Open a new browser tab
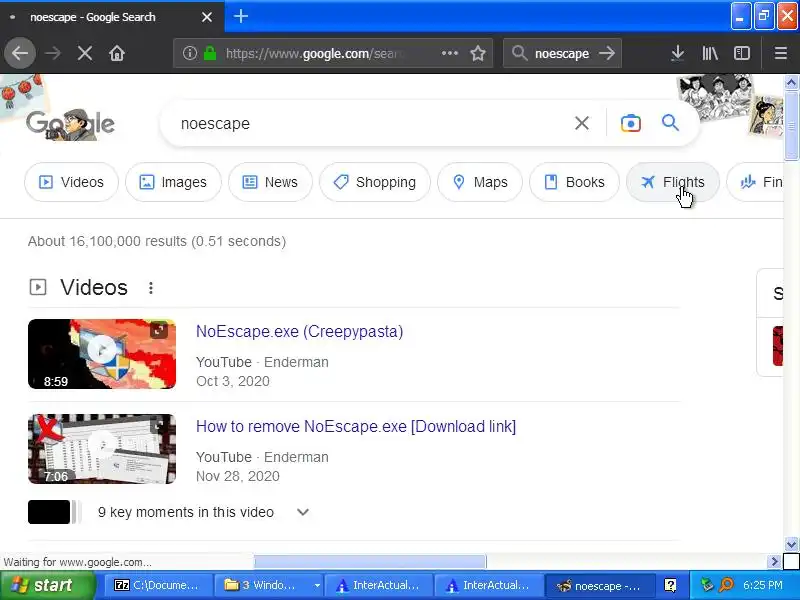The height and width of the screenshot is (600, 800). 241,16
